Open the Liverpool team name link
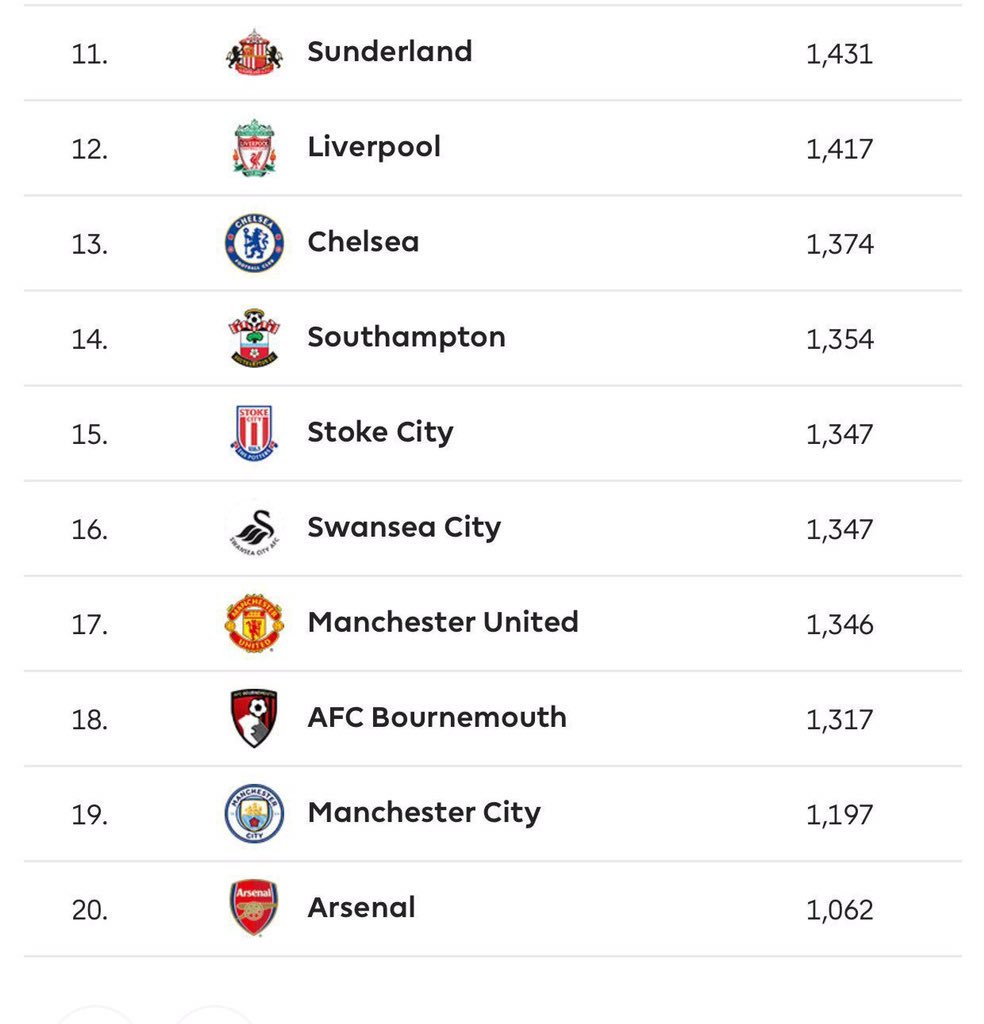Image resolution: width=984 pixels, height=1024 pixels. pyautogui.click(x=374, y=148)
